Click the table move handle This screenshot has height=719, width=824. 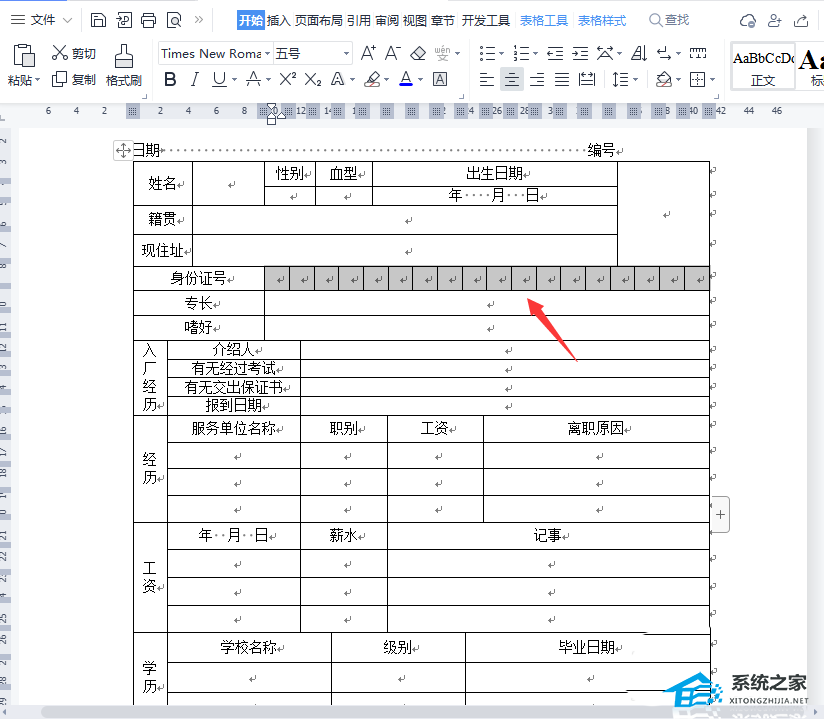tap(123, 150)
